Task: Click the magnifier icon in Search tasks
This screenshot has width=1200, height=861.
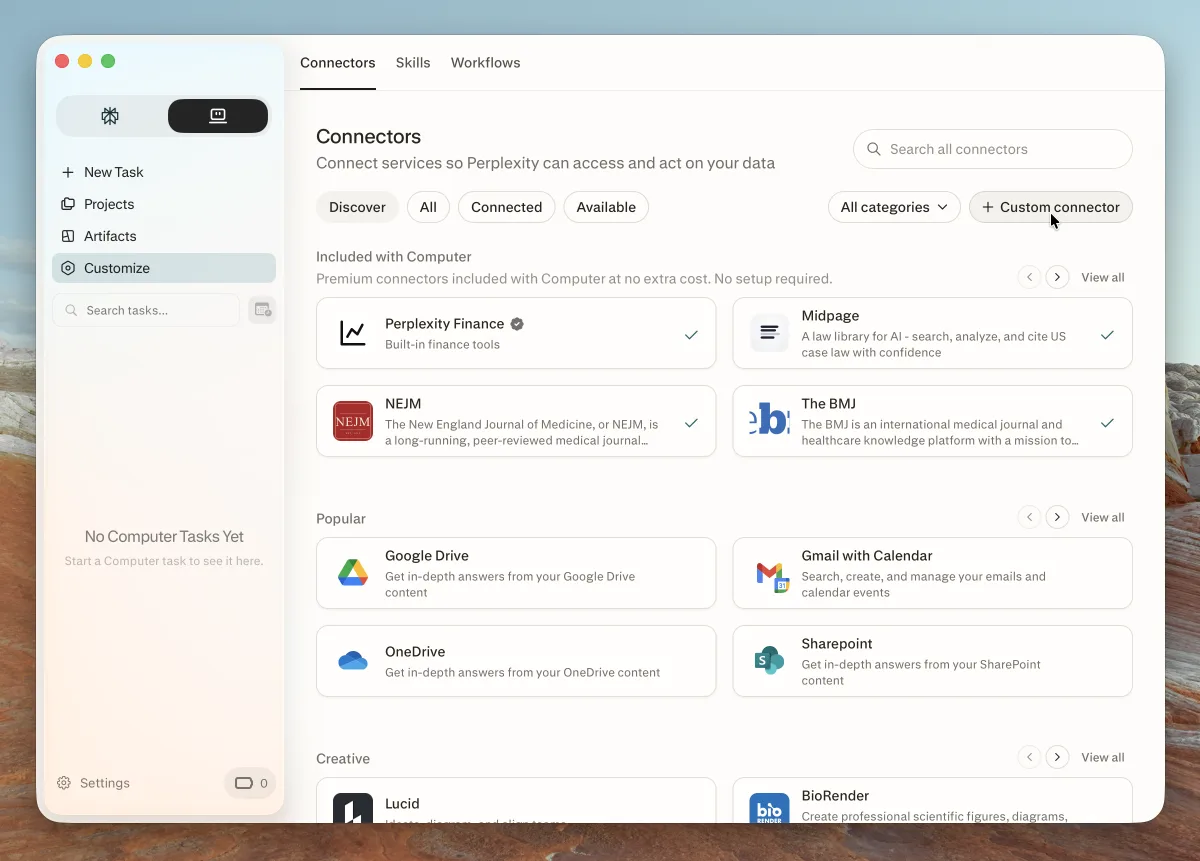Action: (x=71, y=310)
